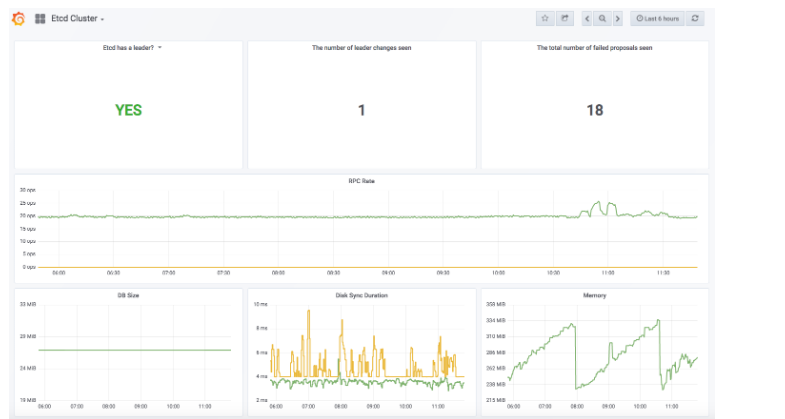Shift time range backward with left arrow
This screenshot has width=785, height=419.
pyautogui.click(x=587, y=19)
